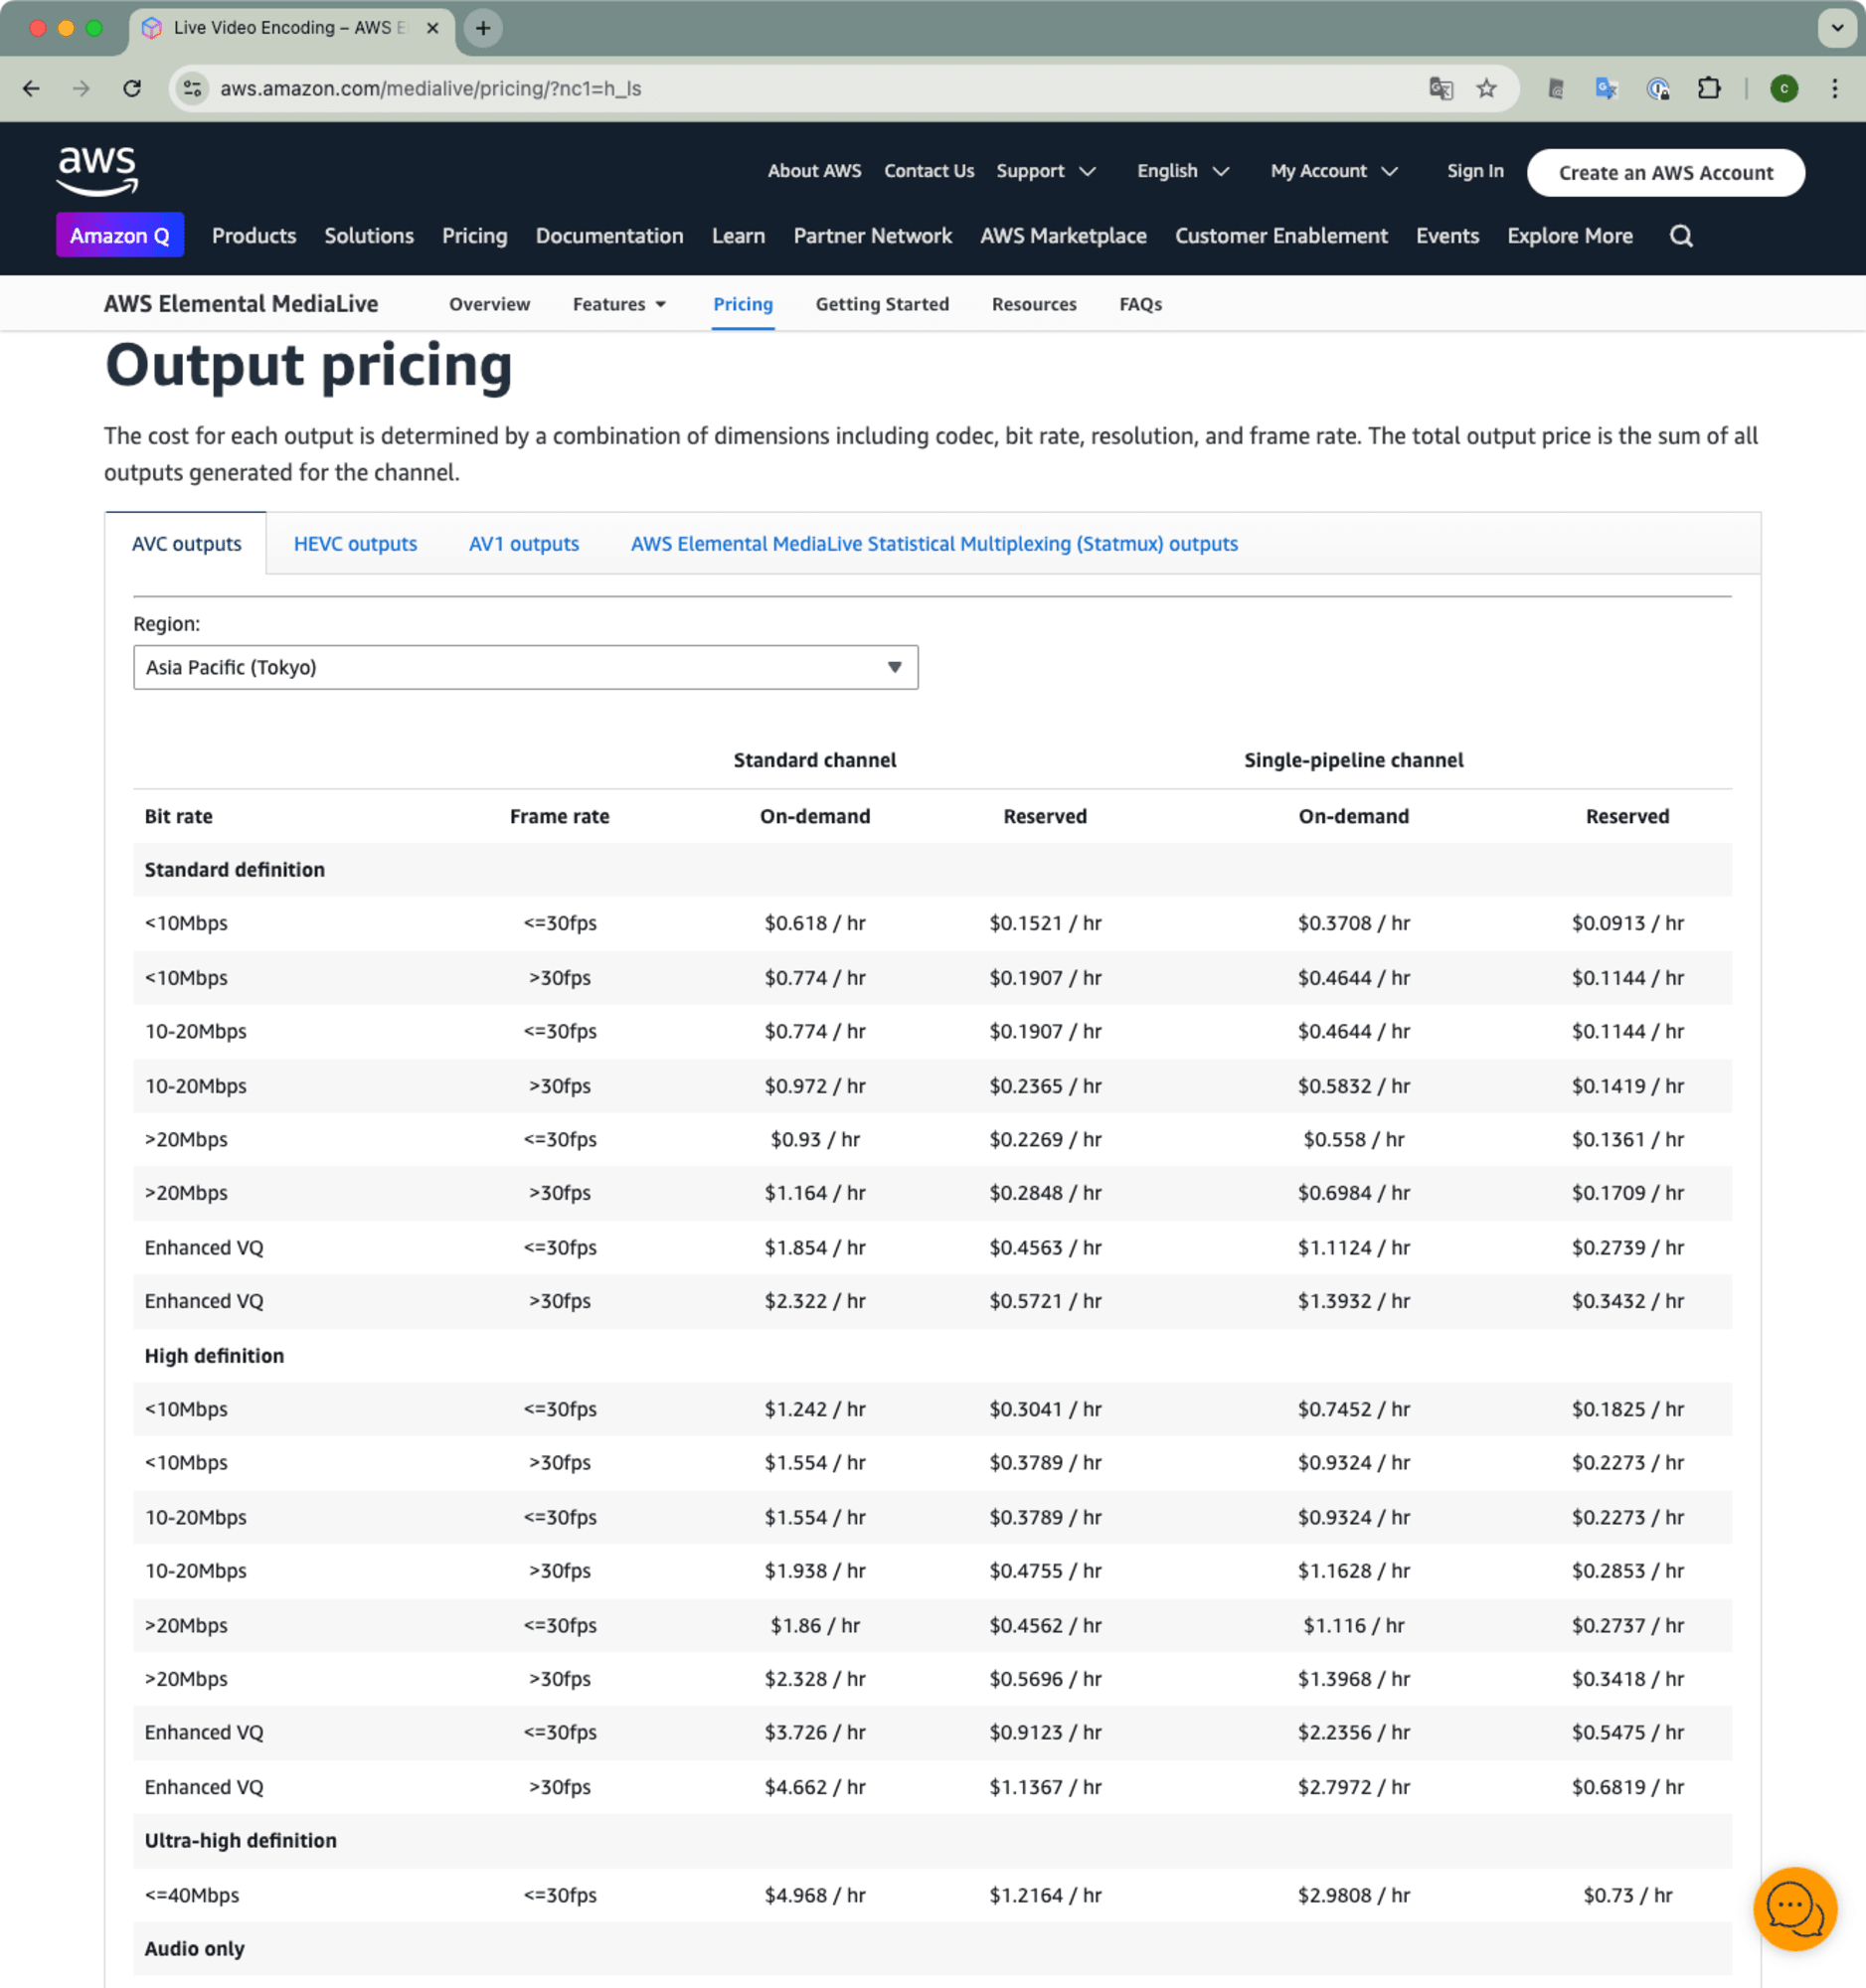Image resolution: width=1866 pixels, height=1988 pixels.
Task: Open the Partner Network menu
Action: [x=872, y=236]
